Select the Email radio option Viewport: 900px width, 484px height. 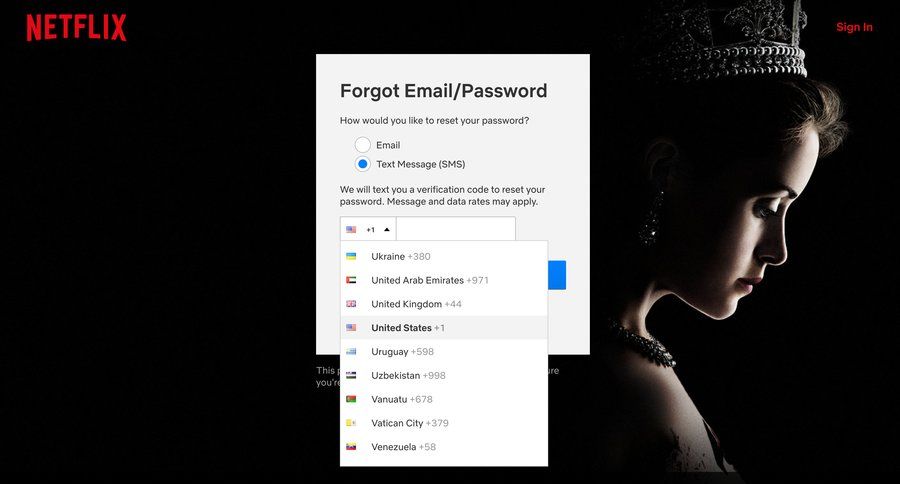[362, 145]
